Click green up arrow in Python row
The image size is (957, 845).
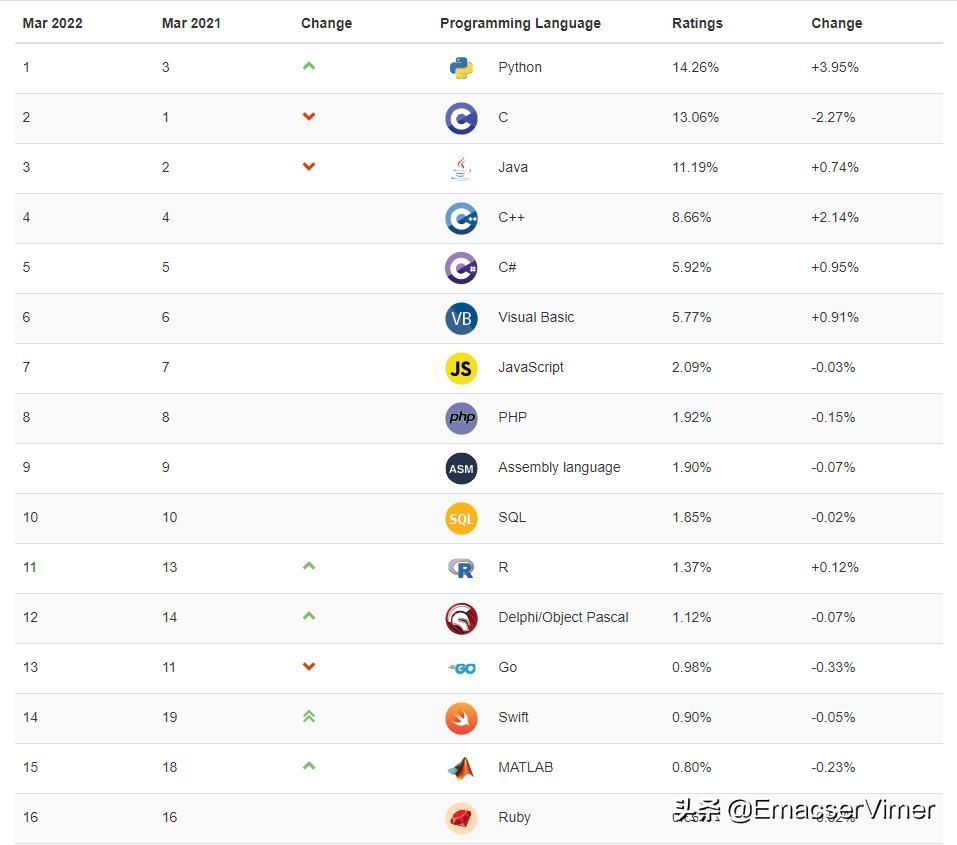coord(309,66)
